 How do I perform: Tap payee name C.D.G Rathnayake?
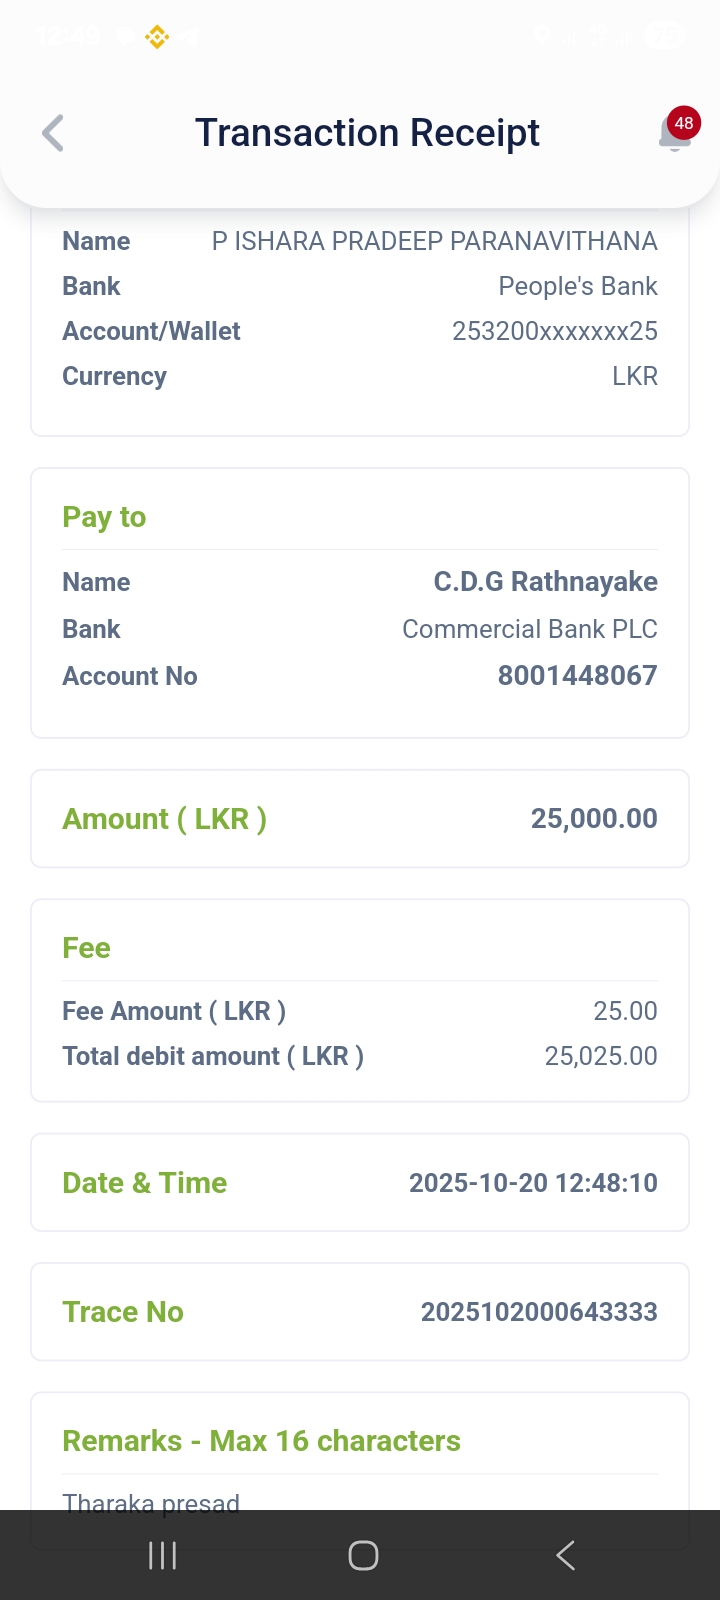coord(545,582)
